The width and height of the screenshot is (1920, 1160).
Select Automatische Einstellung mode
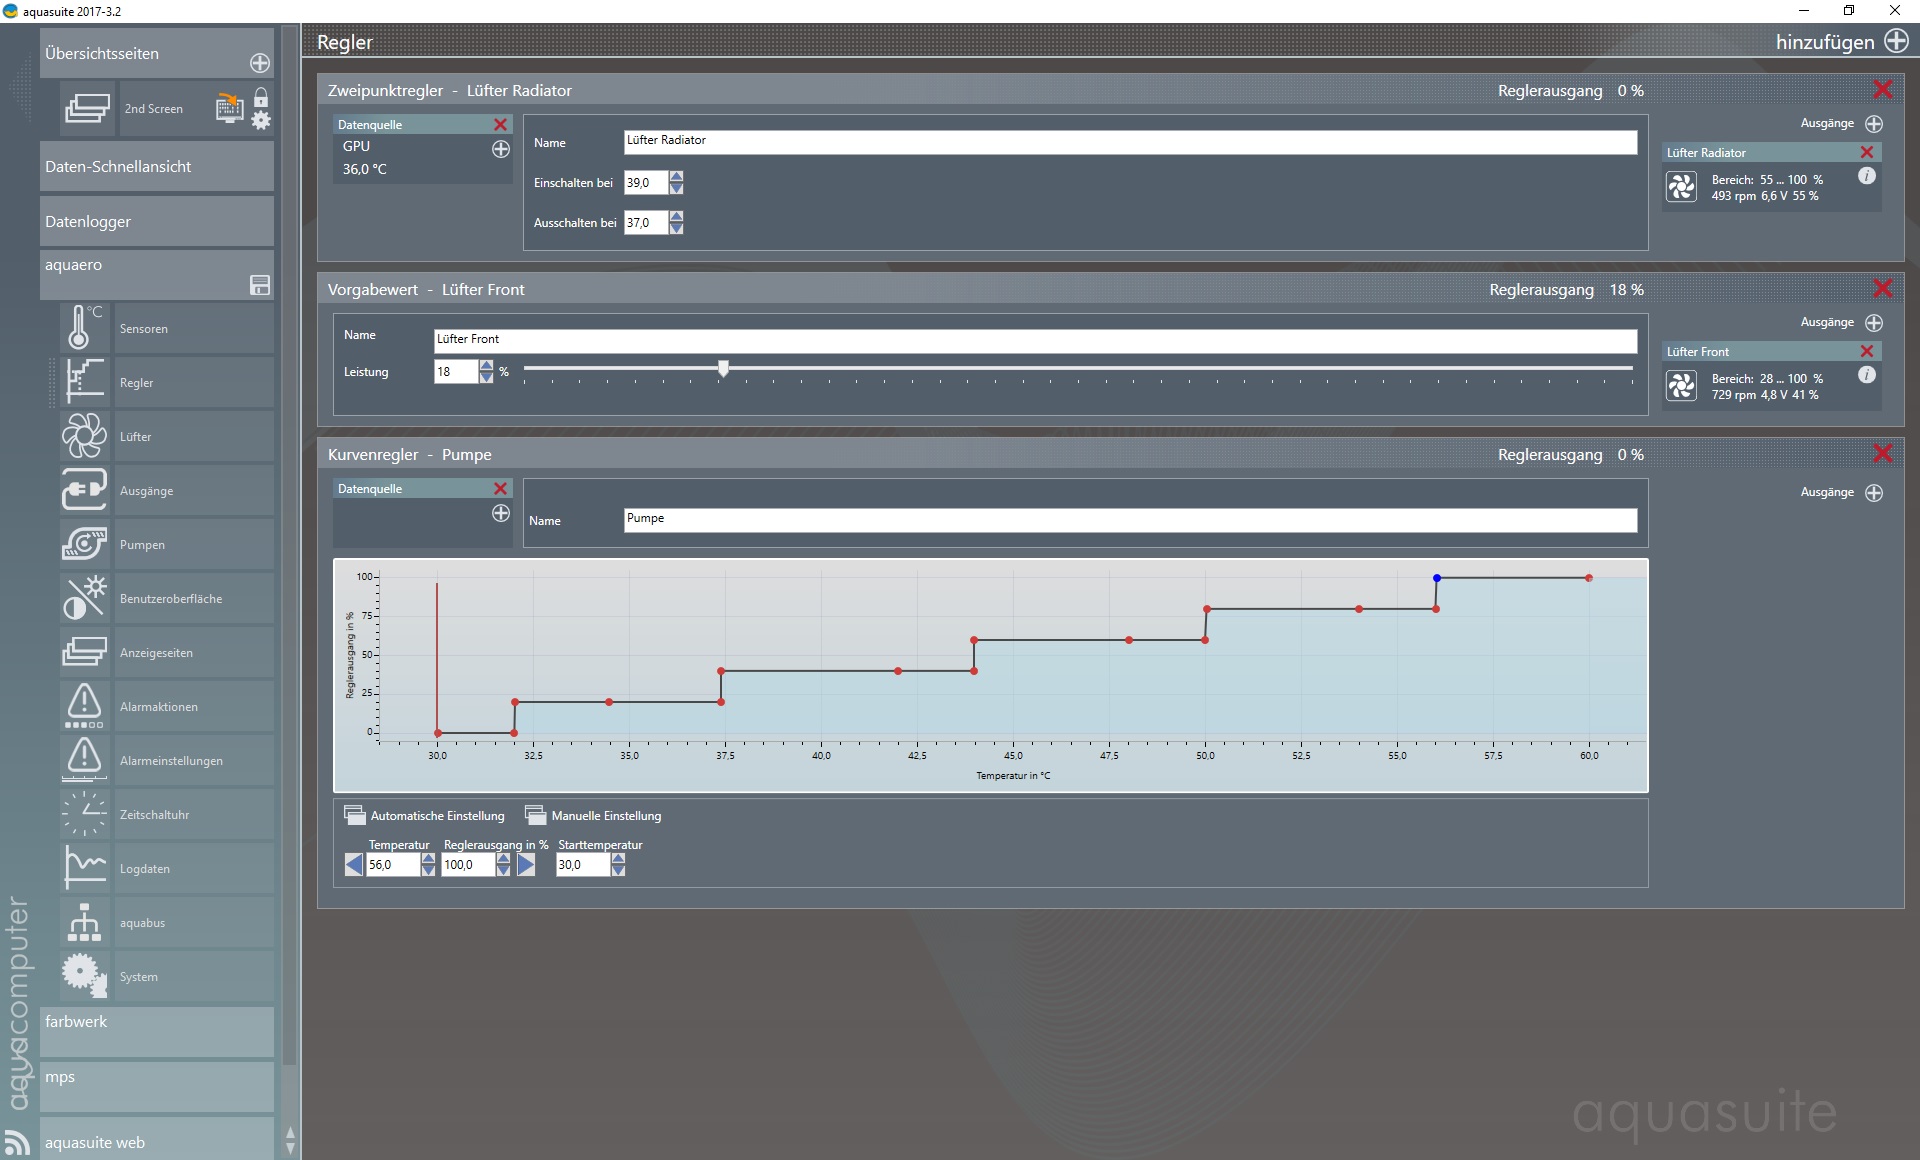click(425, 815)
